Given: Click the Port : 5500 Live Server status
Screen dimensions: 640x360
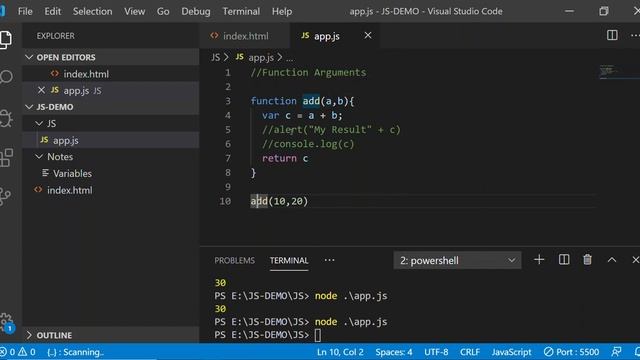Looking at the screenshot, I should [x=571, y=352].
